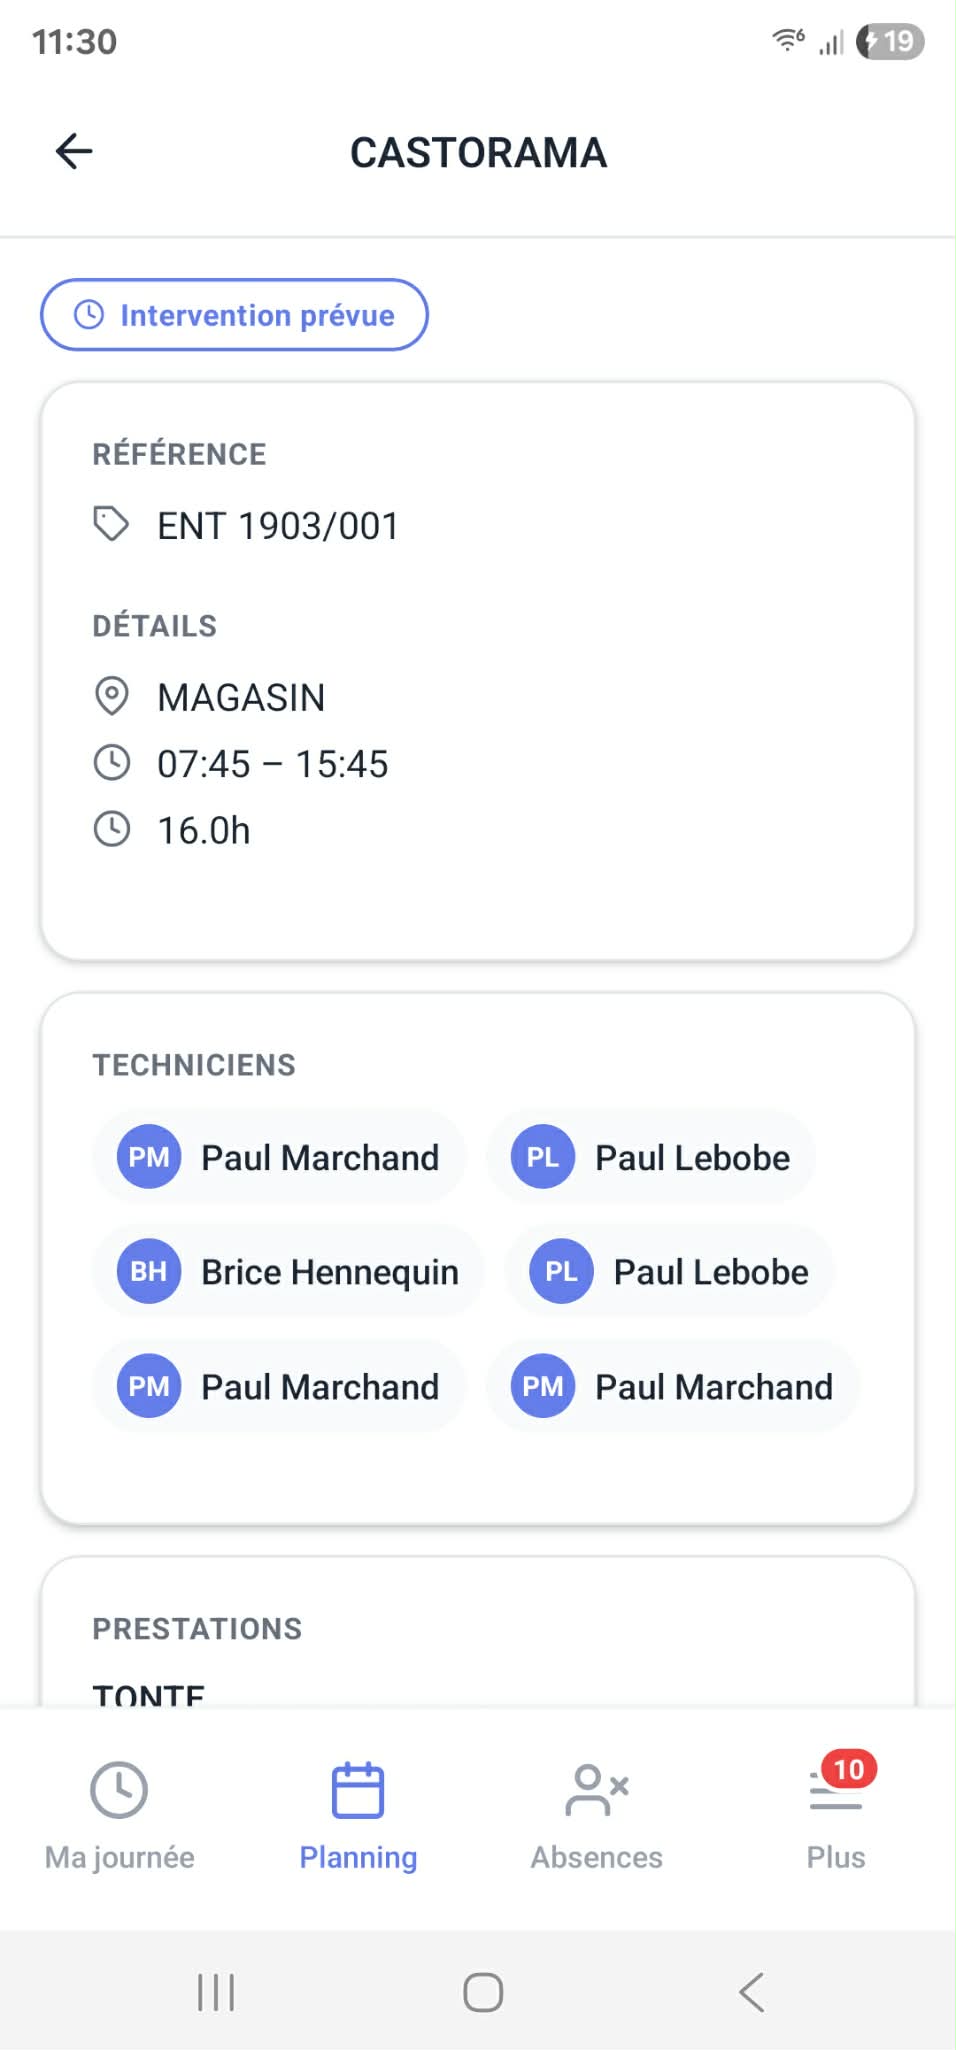Tap the back arrow beside CASTORAMA
This screenshot has height=2050, width=956.
coord(74,152)
